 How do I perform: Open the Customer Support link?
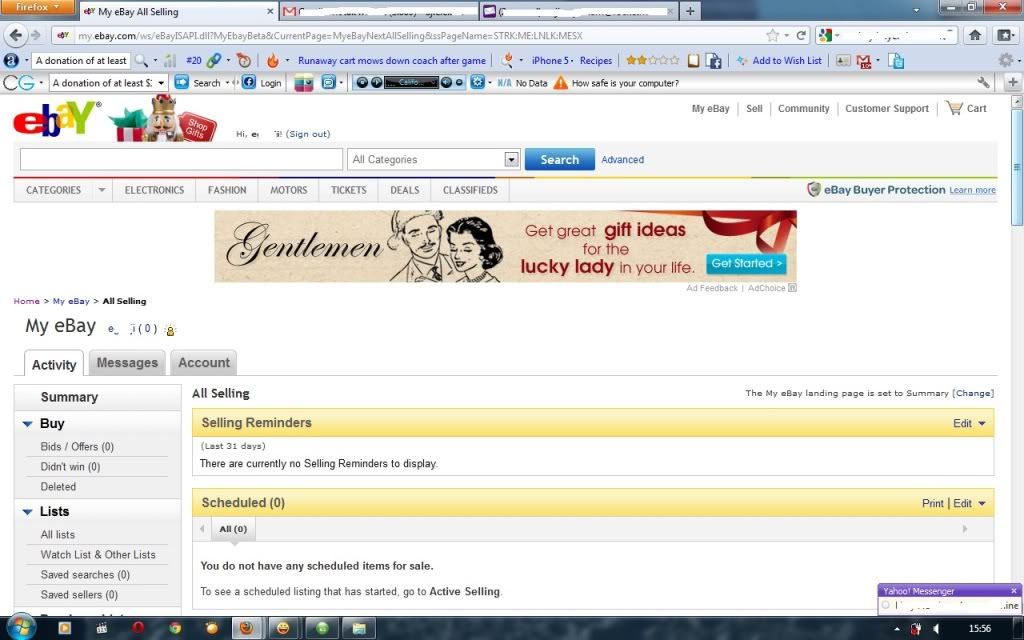point(887,108)
